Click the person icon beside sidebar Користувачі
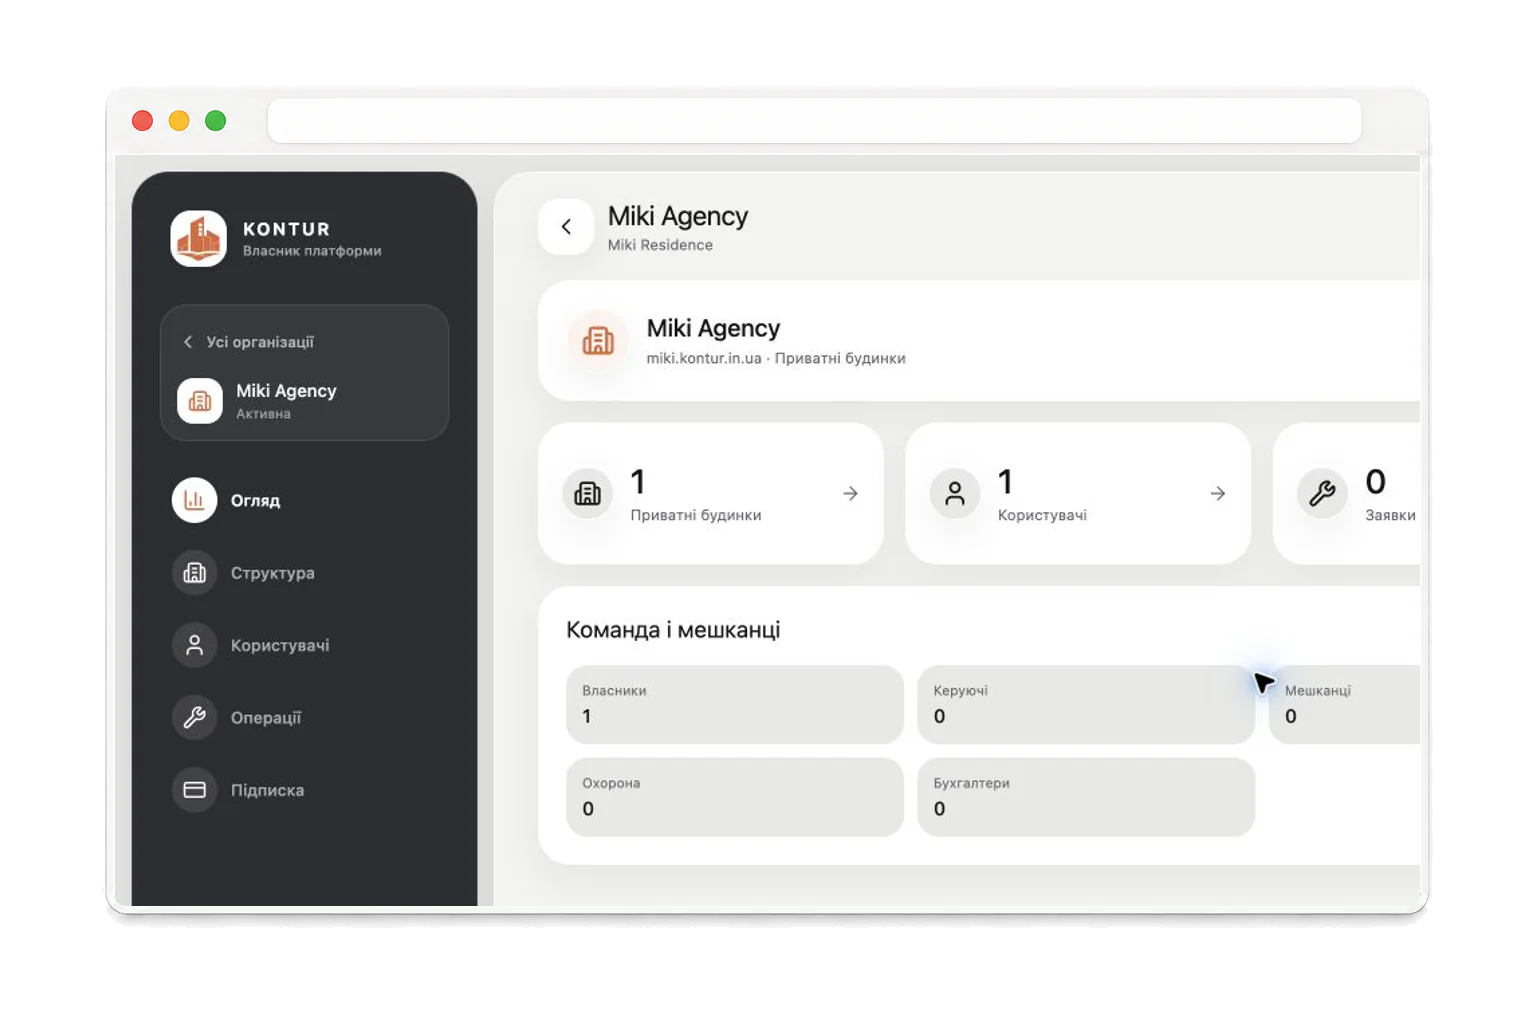The image size is (1536, 1024). 194,645
